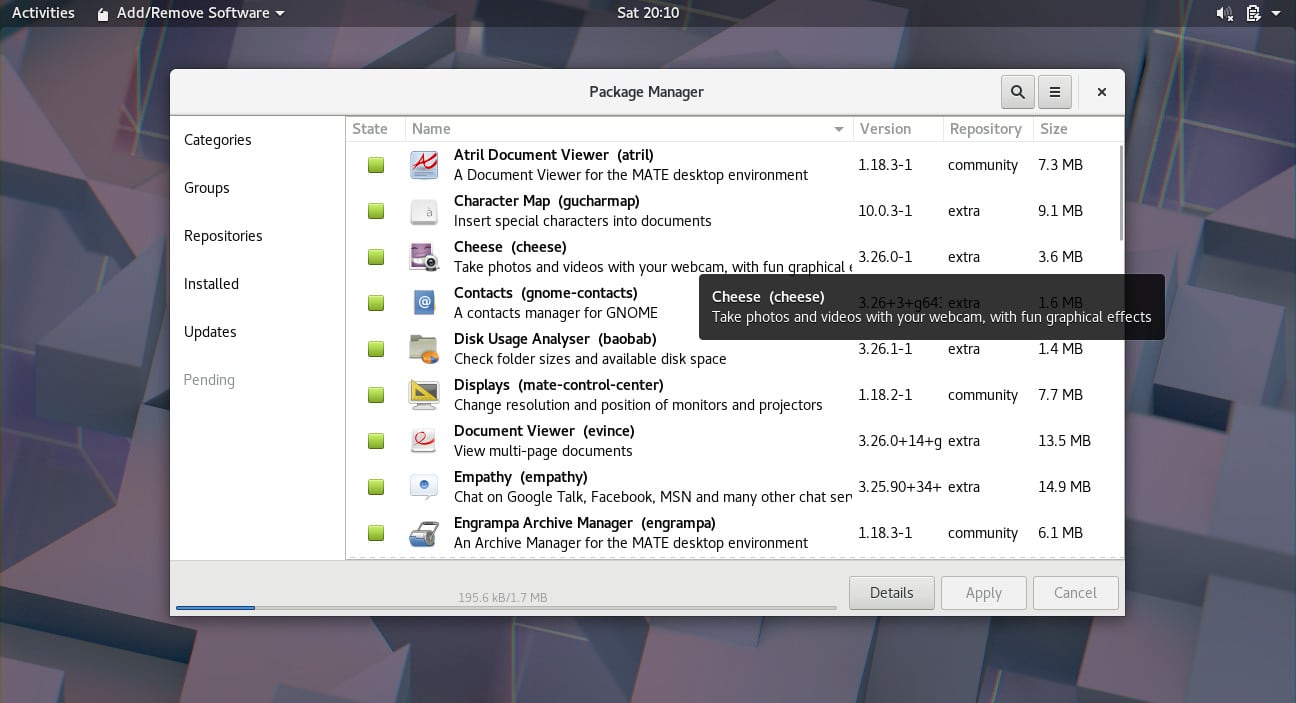Select the Disk Usage Analyser icon
The width and height of the screenshot is (1296, 703).
[424, 348]
